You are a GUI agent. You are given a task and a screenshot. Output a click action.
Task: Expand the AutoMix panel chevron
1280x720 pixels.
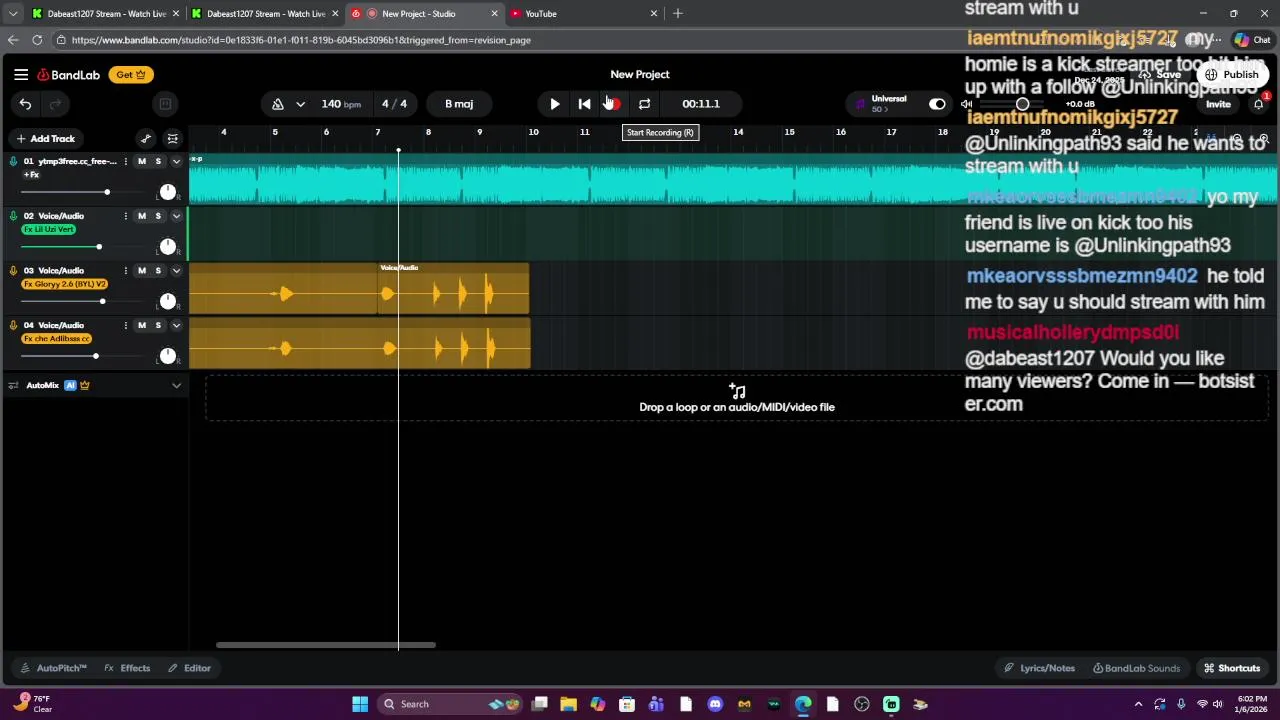click(x=176, y=385)
